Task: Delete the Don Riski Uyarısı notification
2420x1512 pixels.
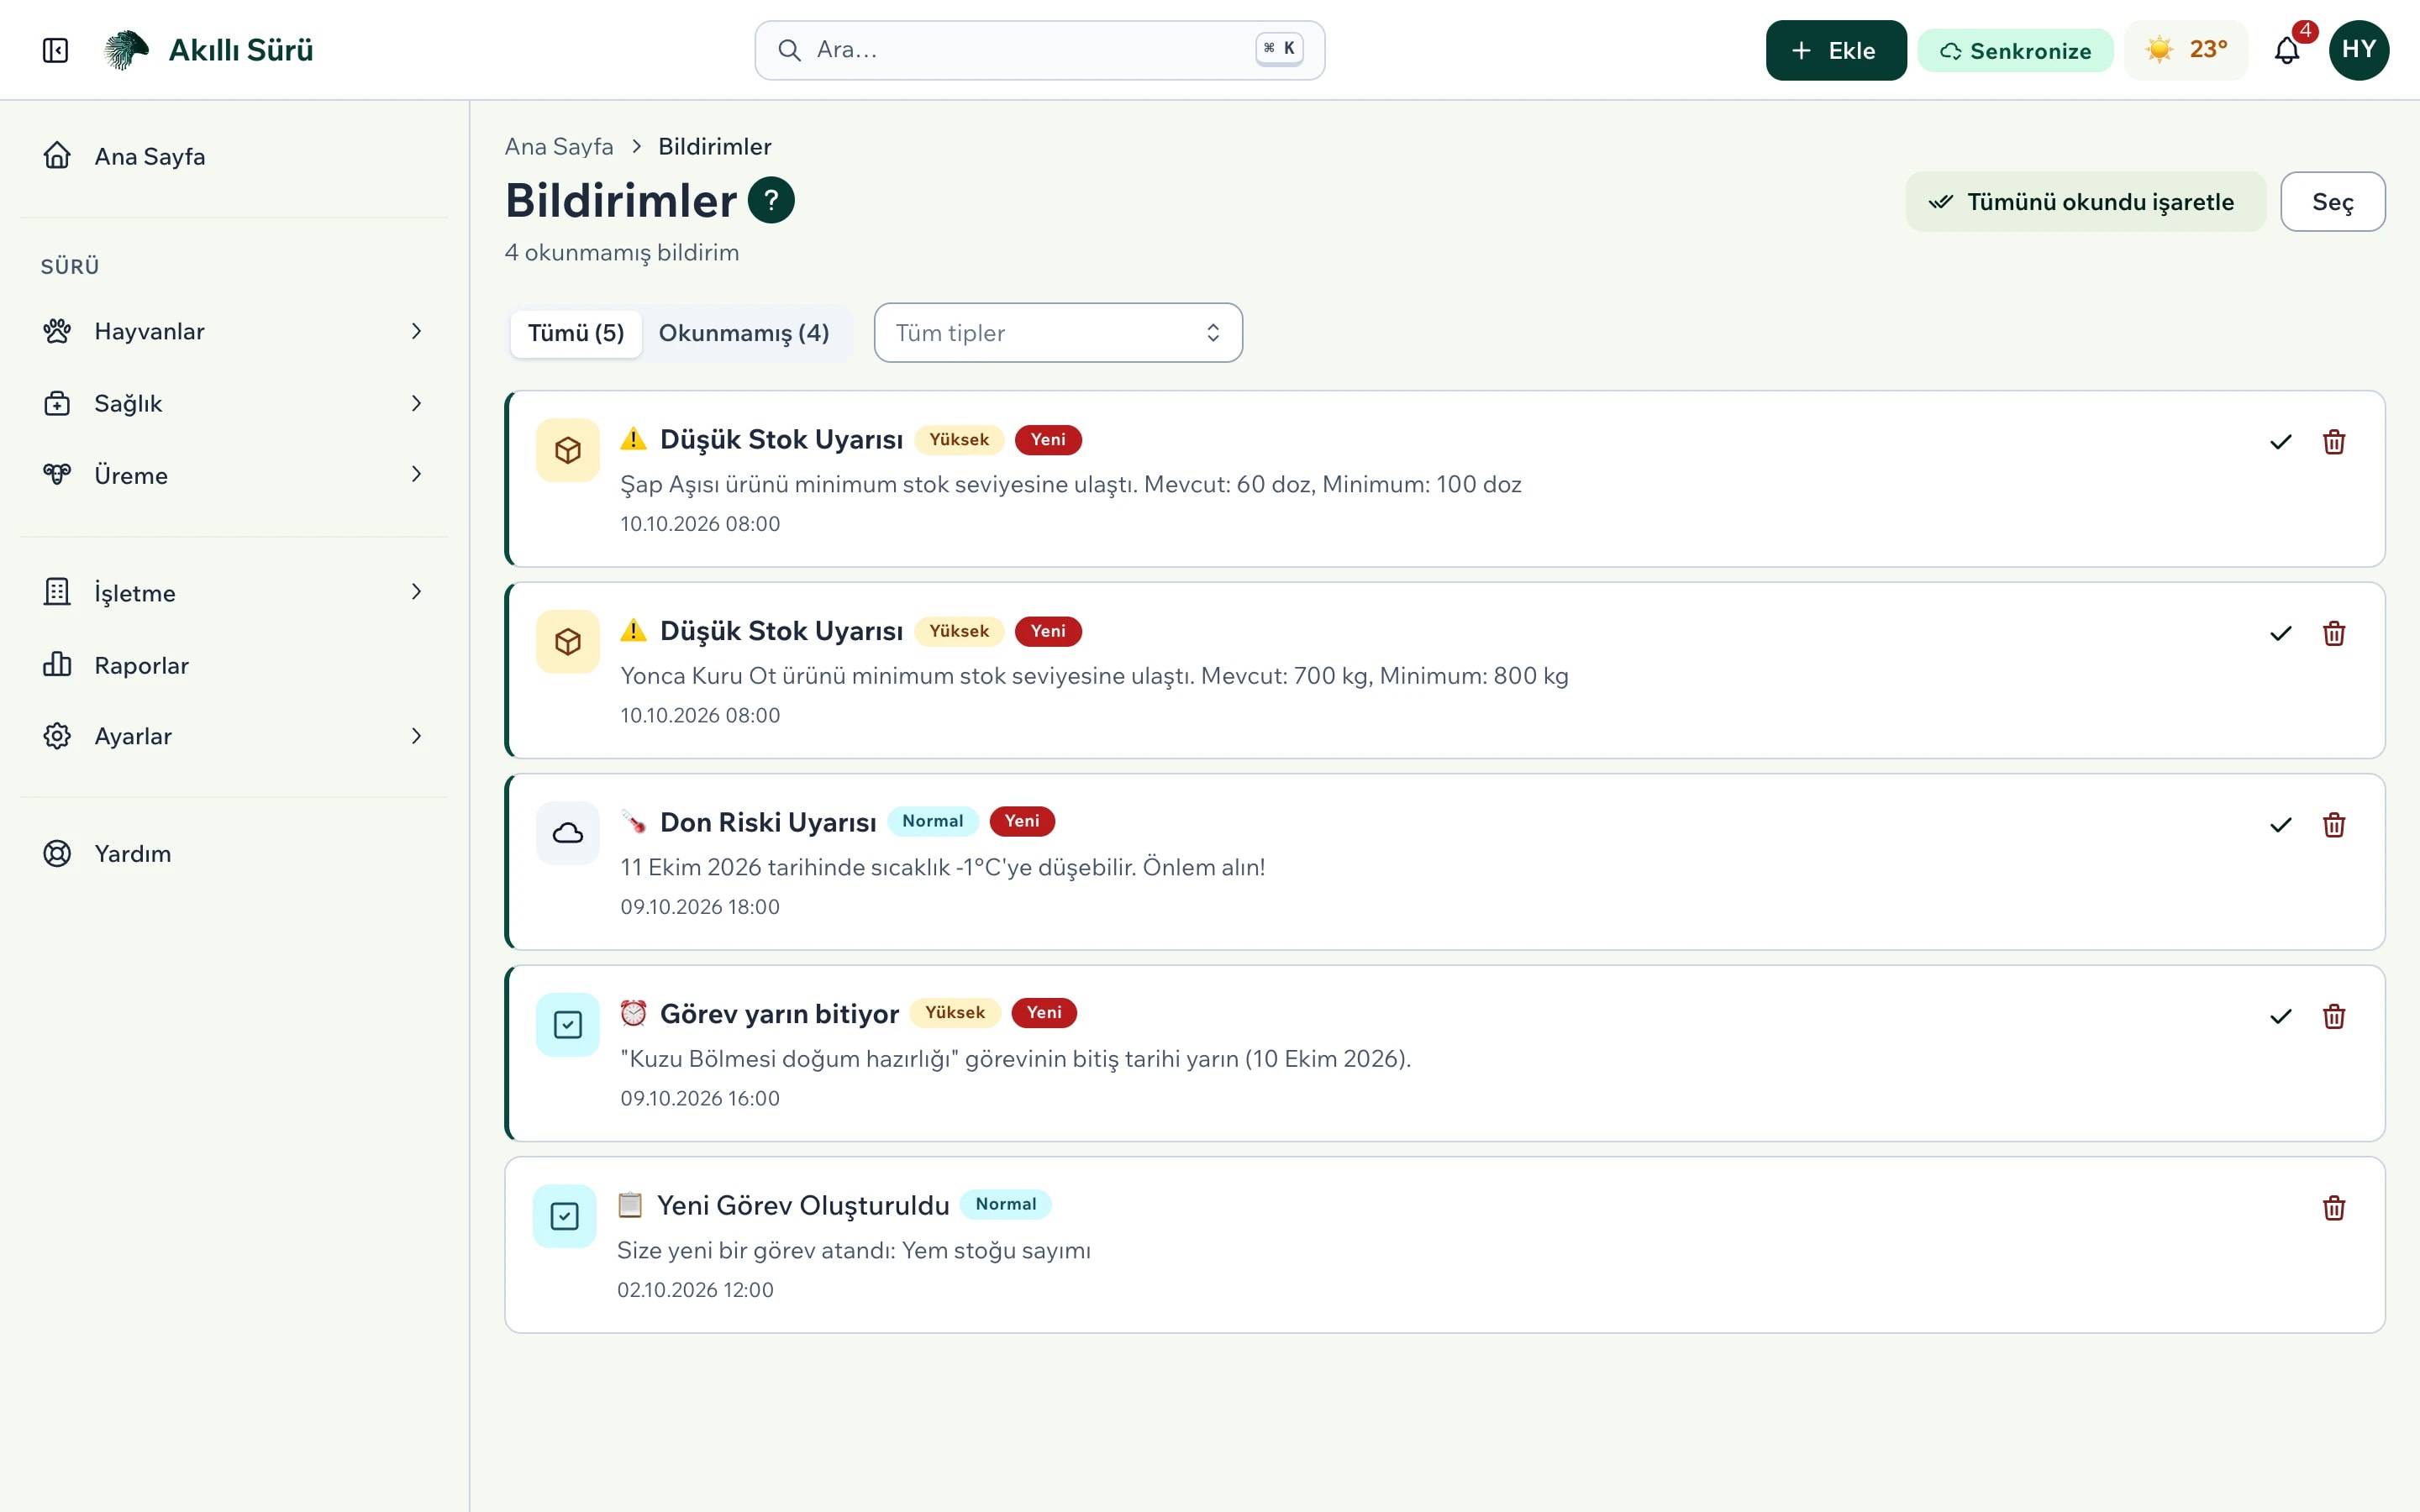Action: [2334, 825]
